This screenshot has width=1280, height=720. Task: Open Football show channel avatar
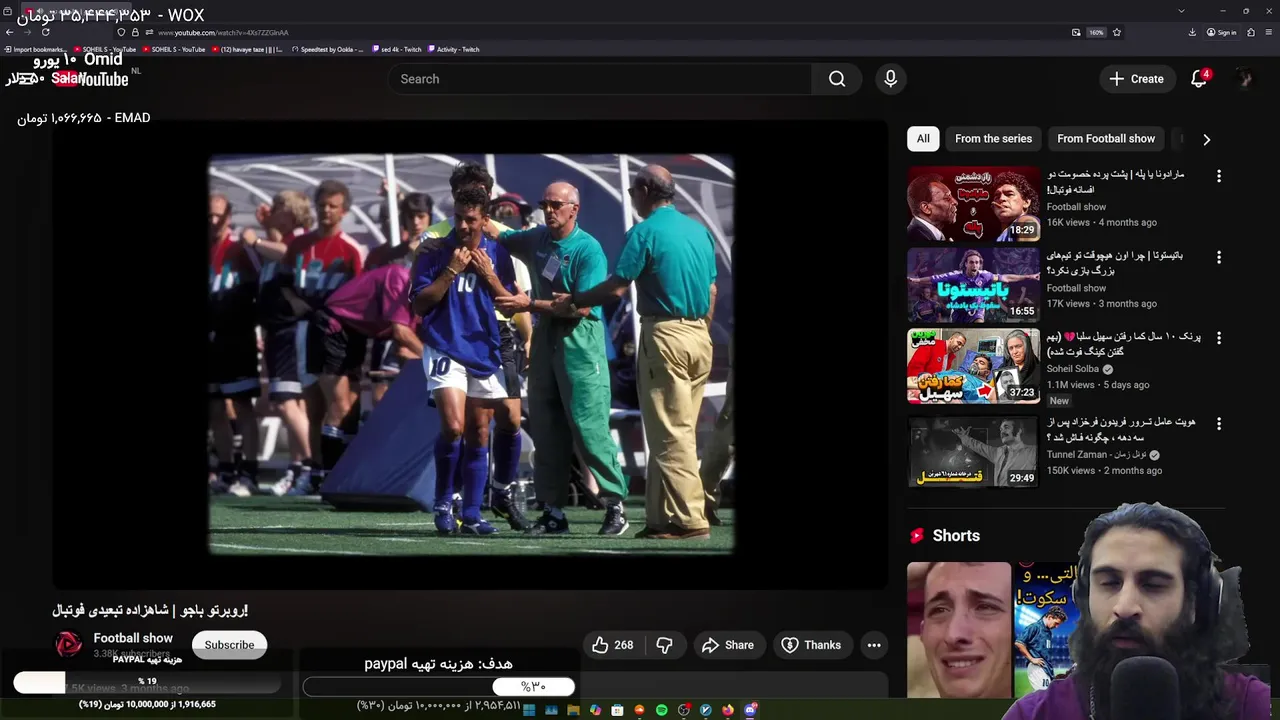(x=69, y=645)
